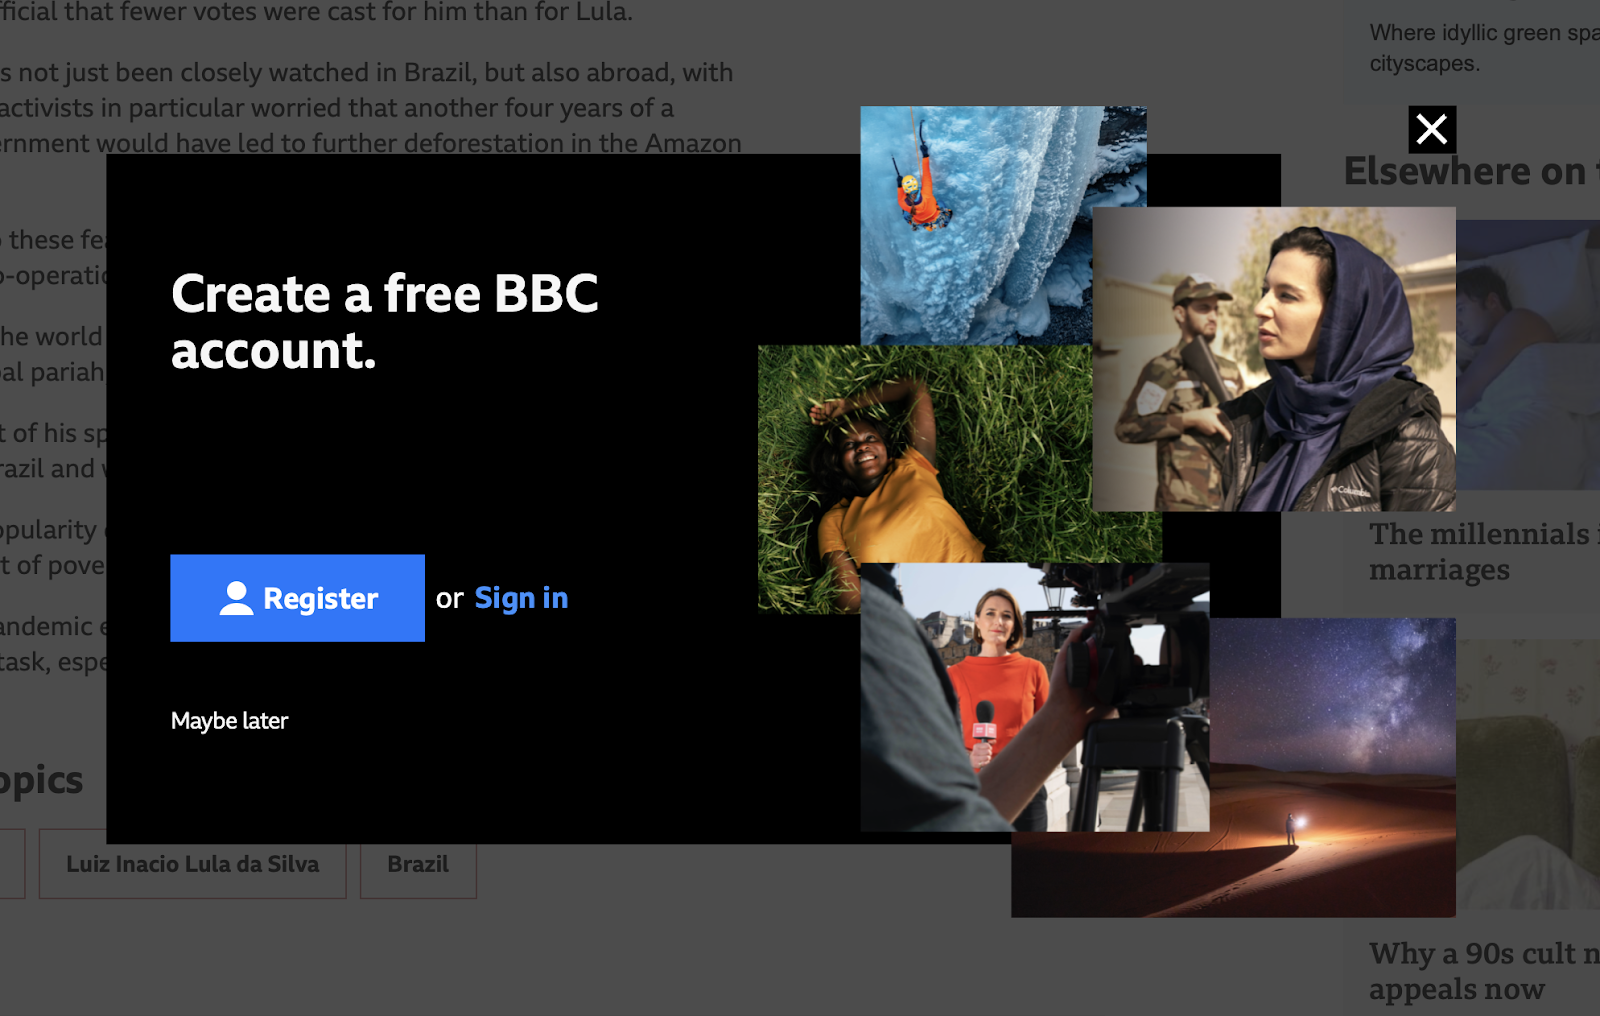This screenshot has height=1016, width=1600.
Task: Open the Luiz Inacio Lula da Silva topic tag
Action: (x=193, y=864)
